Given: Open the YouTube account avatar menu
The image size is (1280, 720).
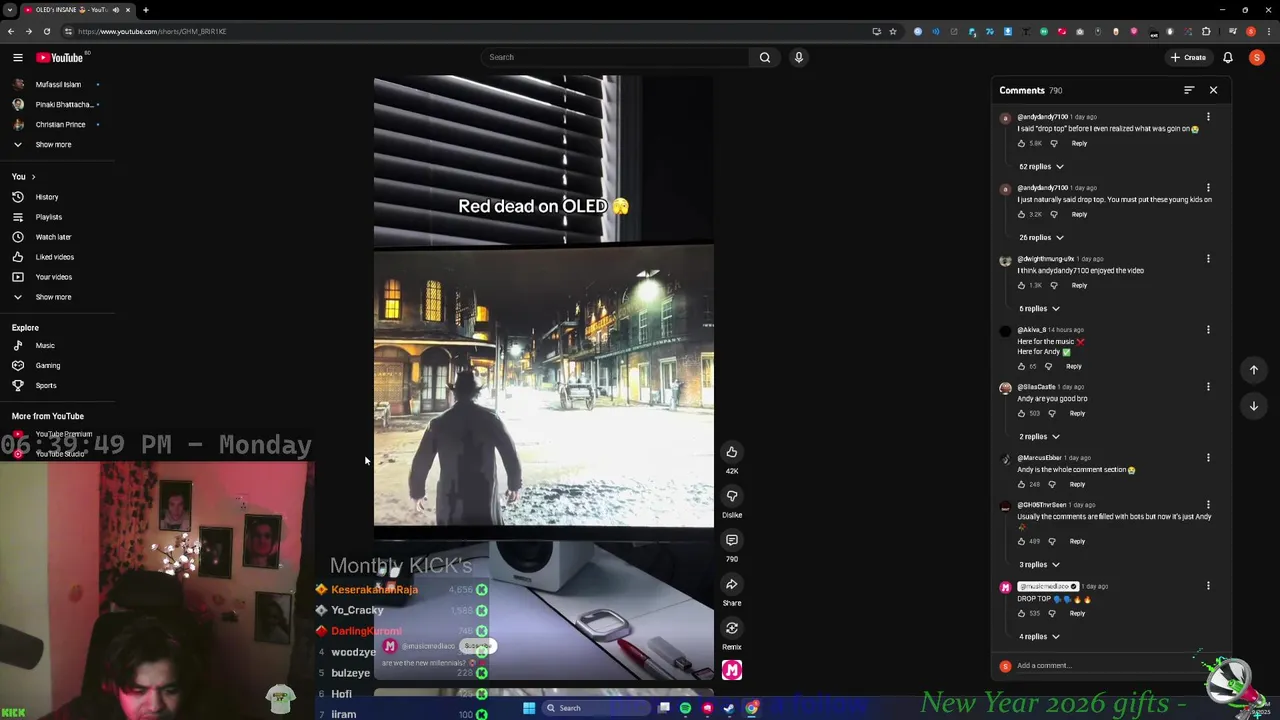Looking at the screenshot, I should point(1257,57).
